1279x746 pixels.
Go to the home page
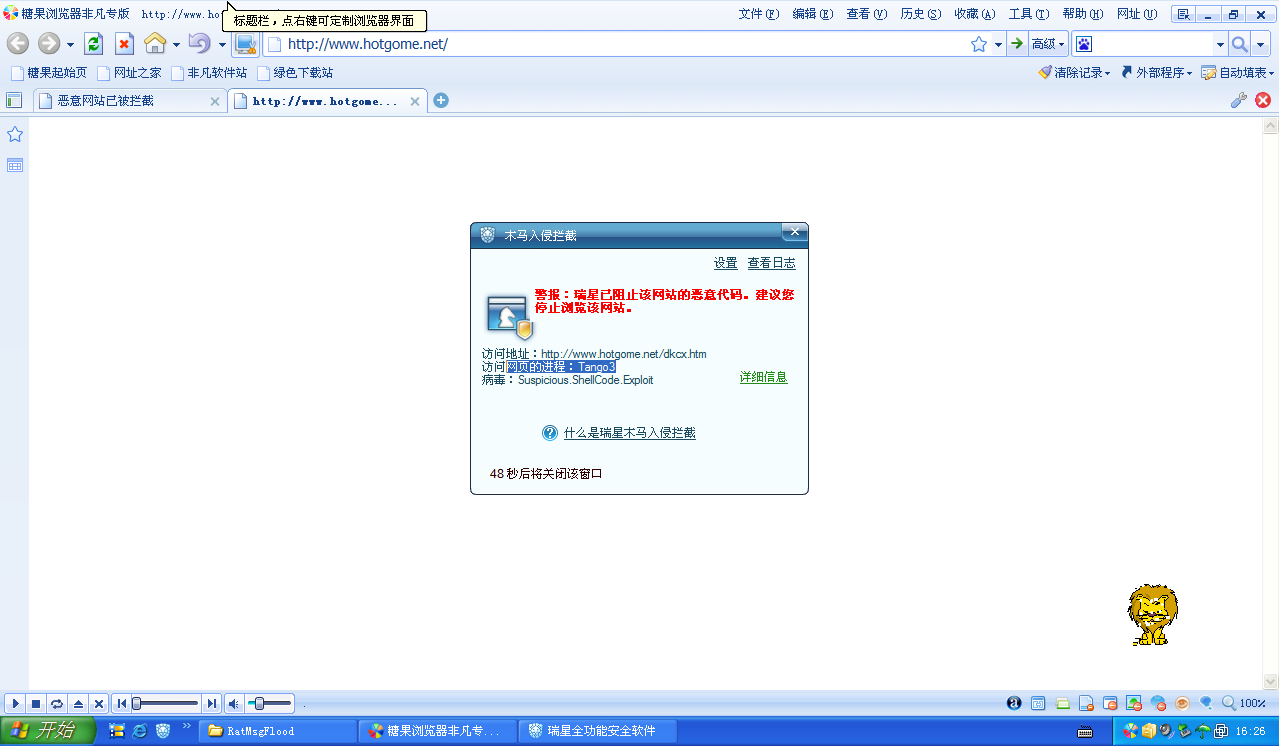(155, 44)
